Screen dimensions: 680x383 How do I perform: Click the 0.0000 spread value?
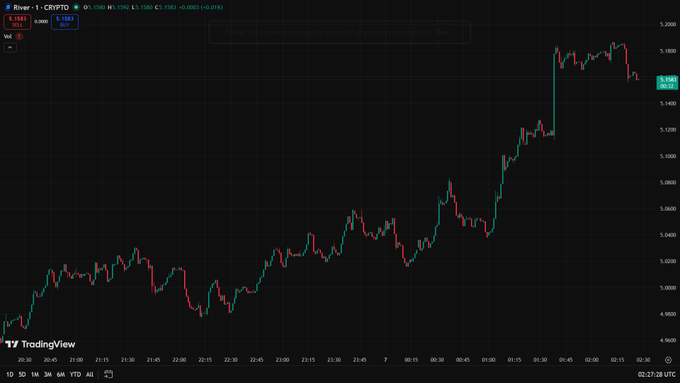point(41,22)
